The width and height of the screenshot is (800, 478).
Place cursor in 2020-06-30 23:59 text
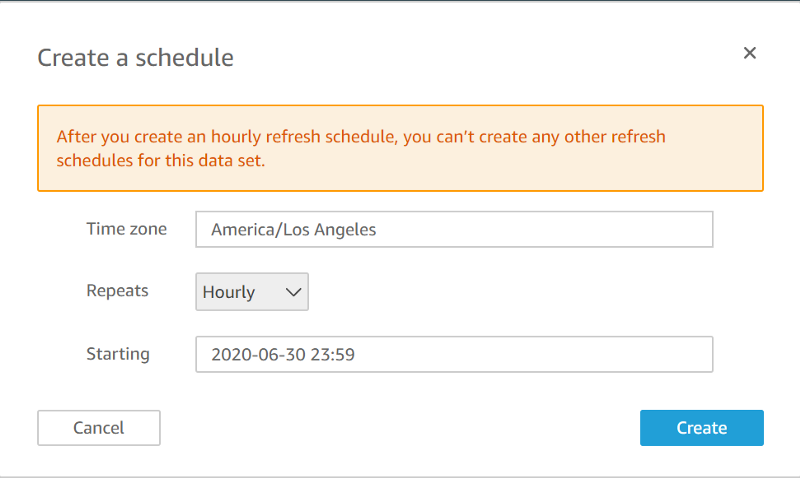283,355
